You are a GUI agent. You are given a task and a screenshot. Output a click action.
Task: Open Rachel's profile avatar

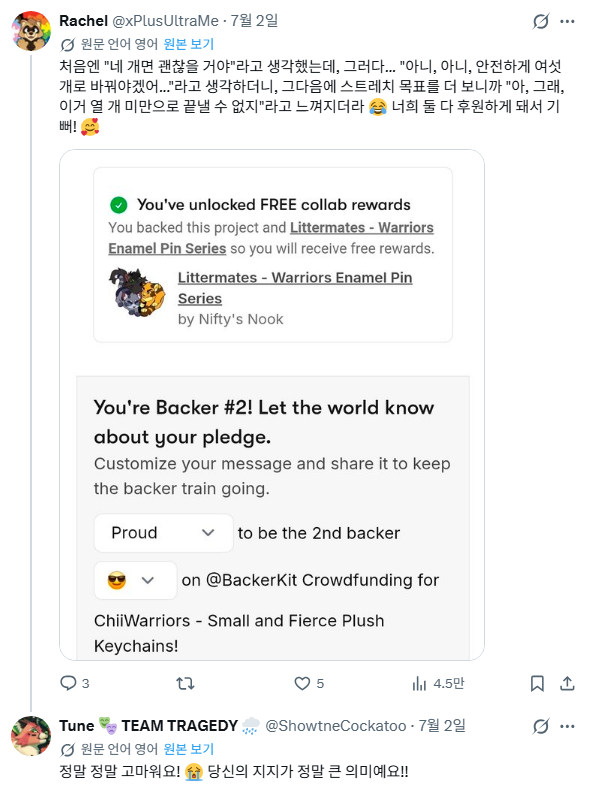(31, 31)
